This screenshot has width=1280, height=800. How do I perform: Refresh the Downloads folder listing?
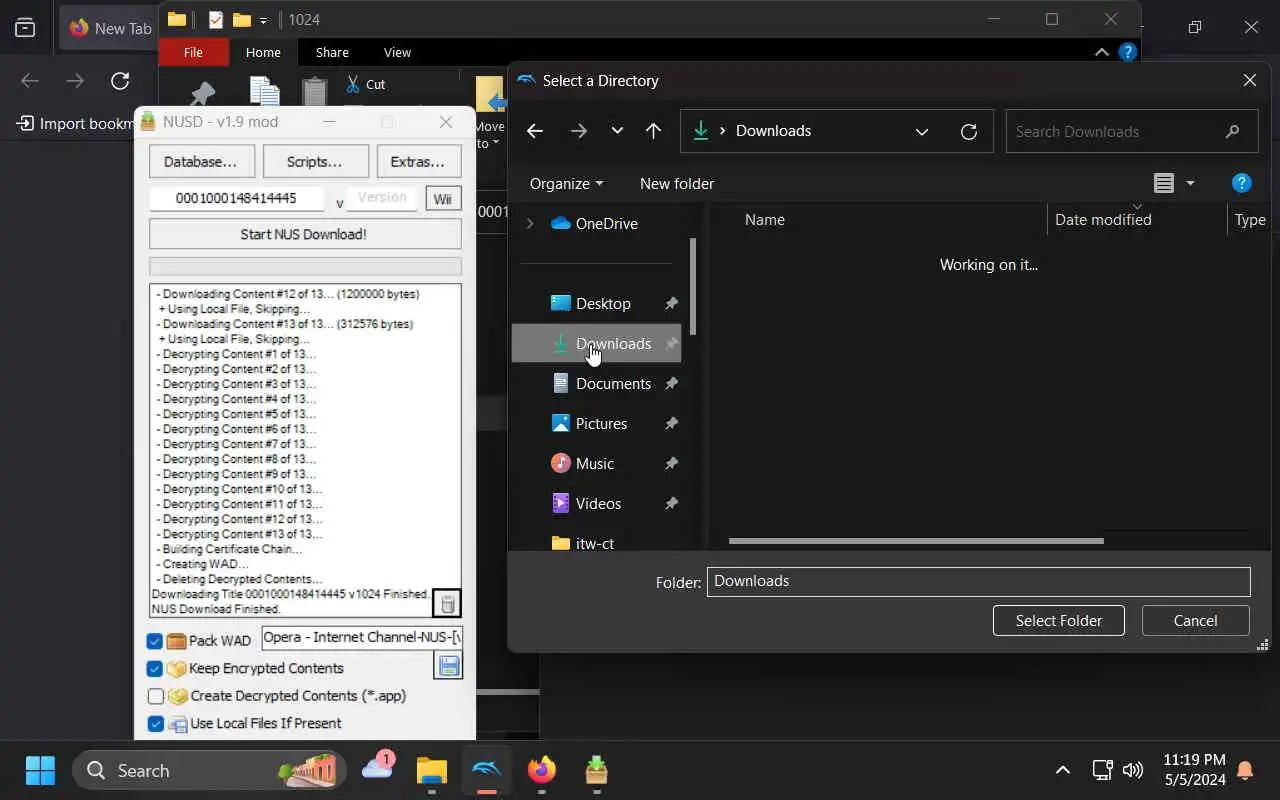coord(968,131)
